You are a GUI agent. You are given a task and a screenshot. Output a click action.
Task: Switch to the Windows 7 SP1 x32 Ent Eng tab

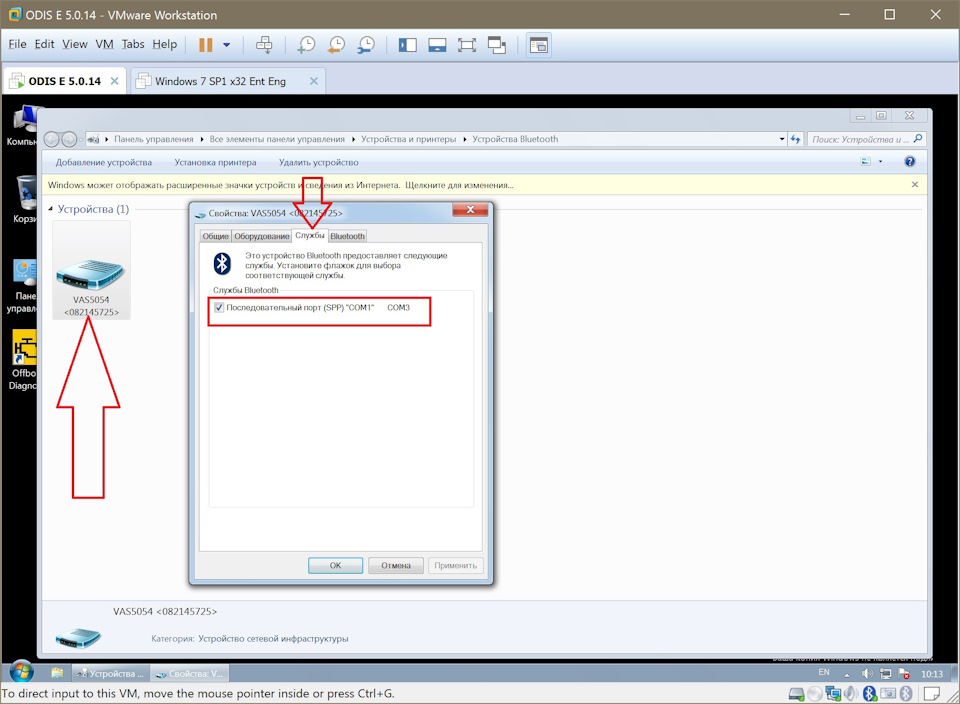point(220,81)
